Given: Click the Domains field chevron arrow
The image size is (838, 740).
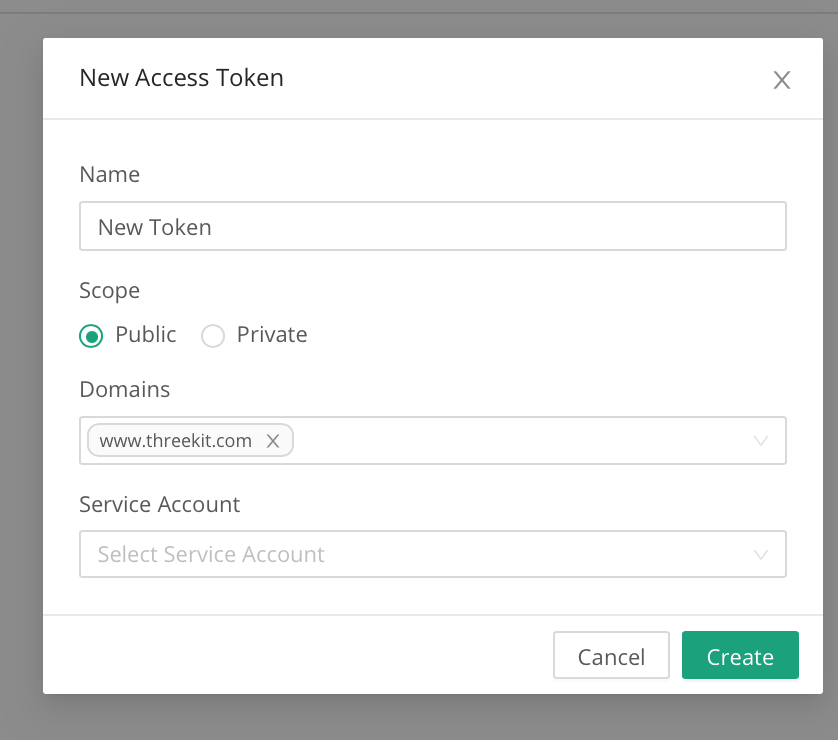Looking at the screenshot, I should [760, 441].
